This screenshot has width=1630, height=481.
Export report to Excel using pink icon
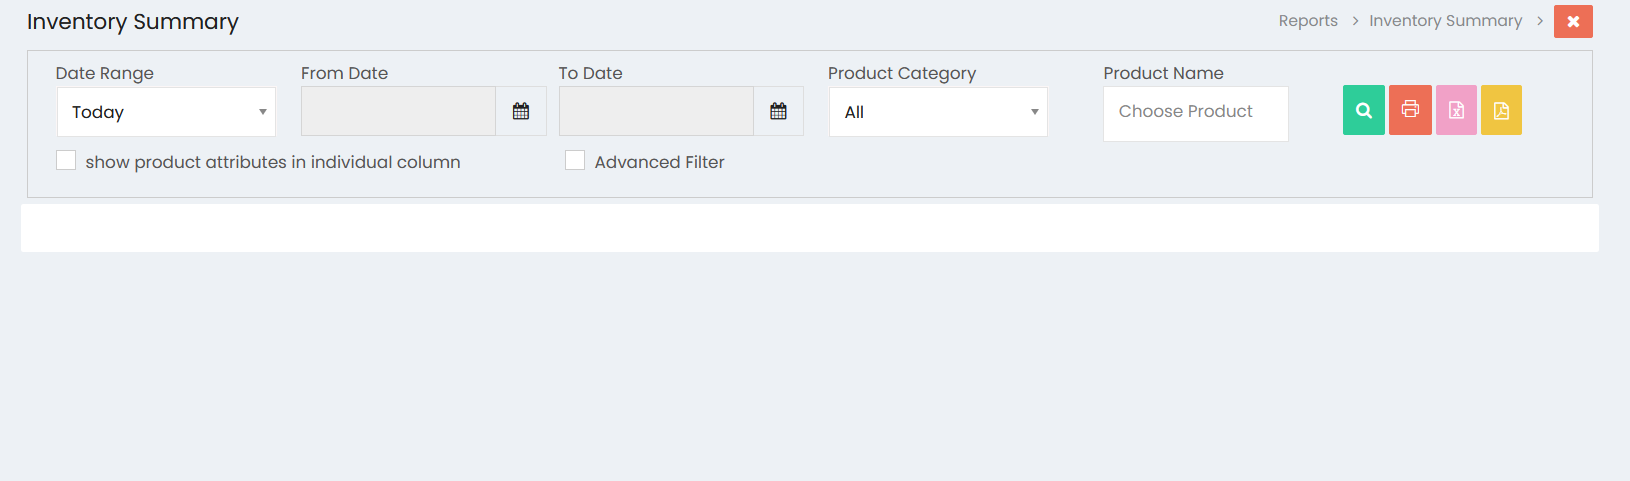(x=1456, y=110)
